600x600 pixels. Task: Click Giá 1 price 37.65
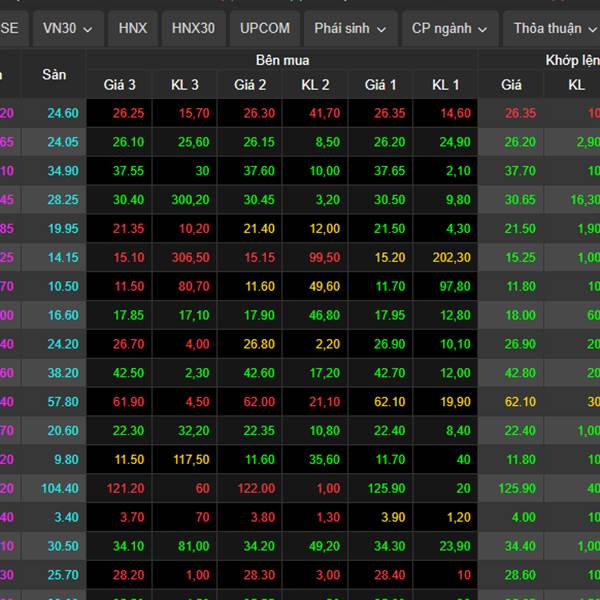pyautogui.click(x=390, y=171)
